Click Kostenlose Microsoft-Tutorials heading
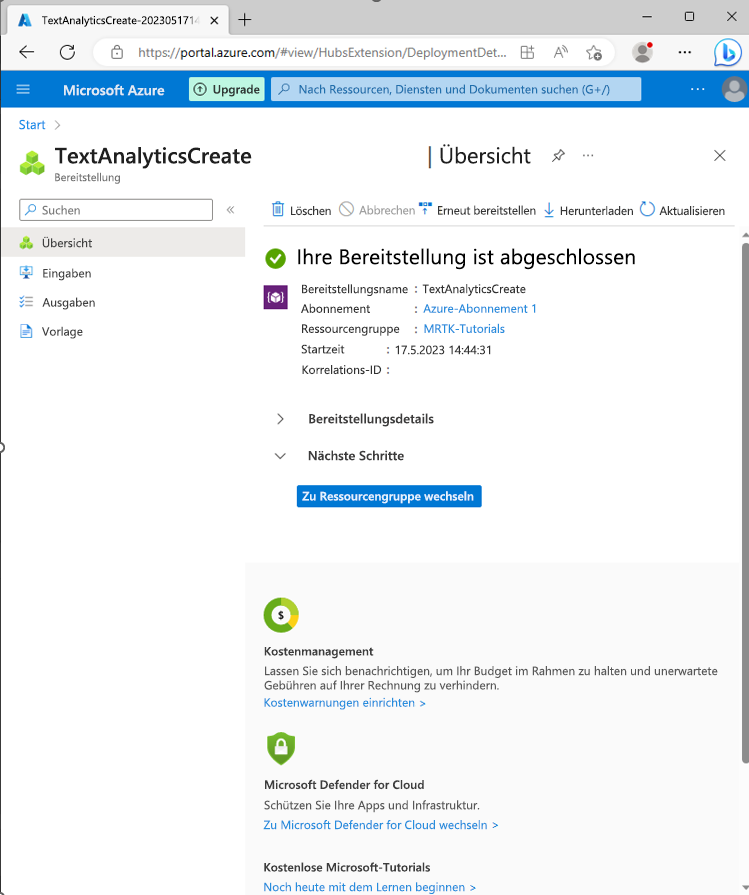749x895 pixels. point(347,868)
